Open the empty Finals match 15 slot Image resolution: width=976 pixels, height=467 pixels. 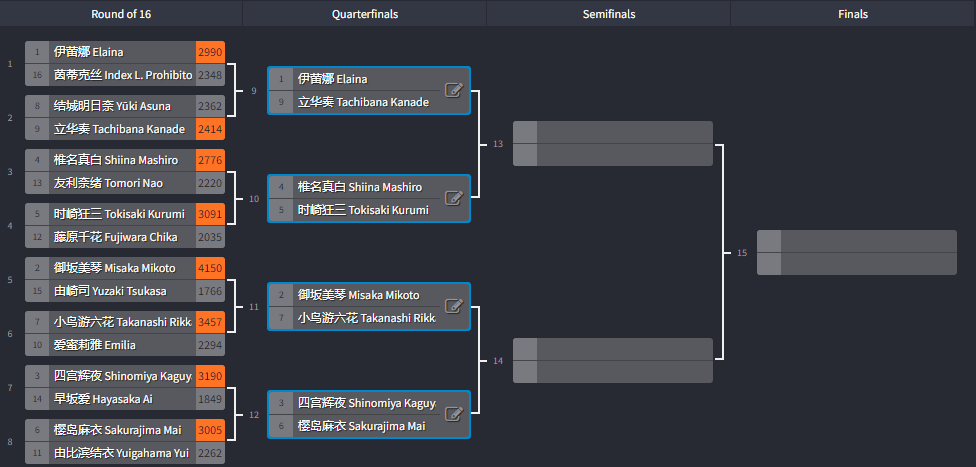(x=856, y=252)
